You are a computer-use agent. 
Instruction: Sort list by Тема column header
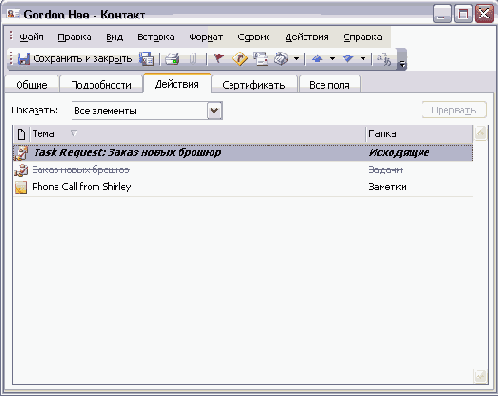click(x=197, y=134)
